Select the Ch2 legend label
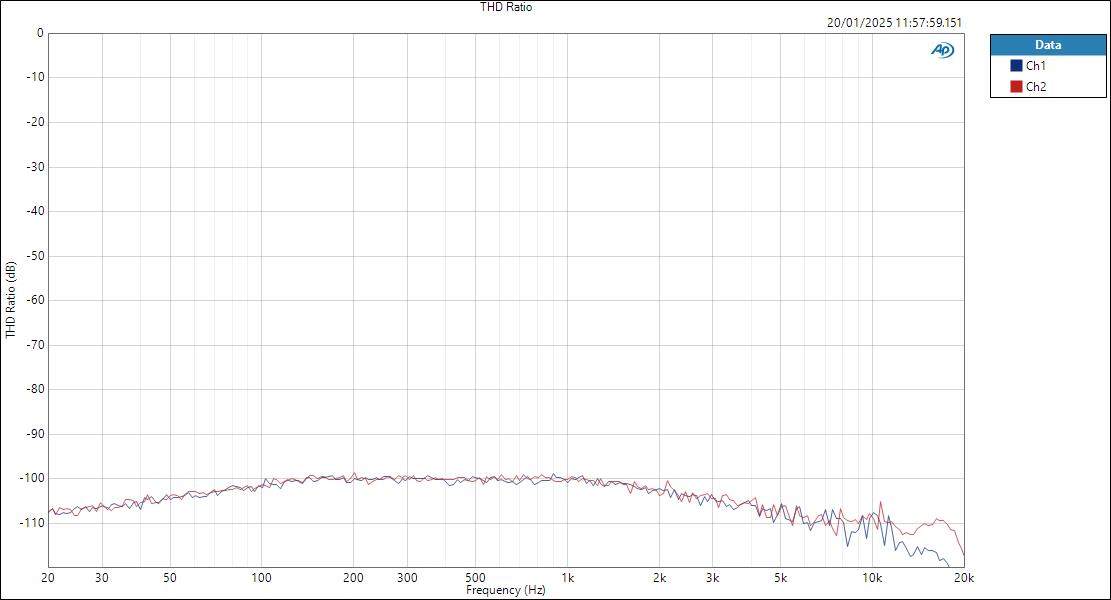 1036,86
